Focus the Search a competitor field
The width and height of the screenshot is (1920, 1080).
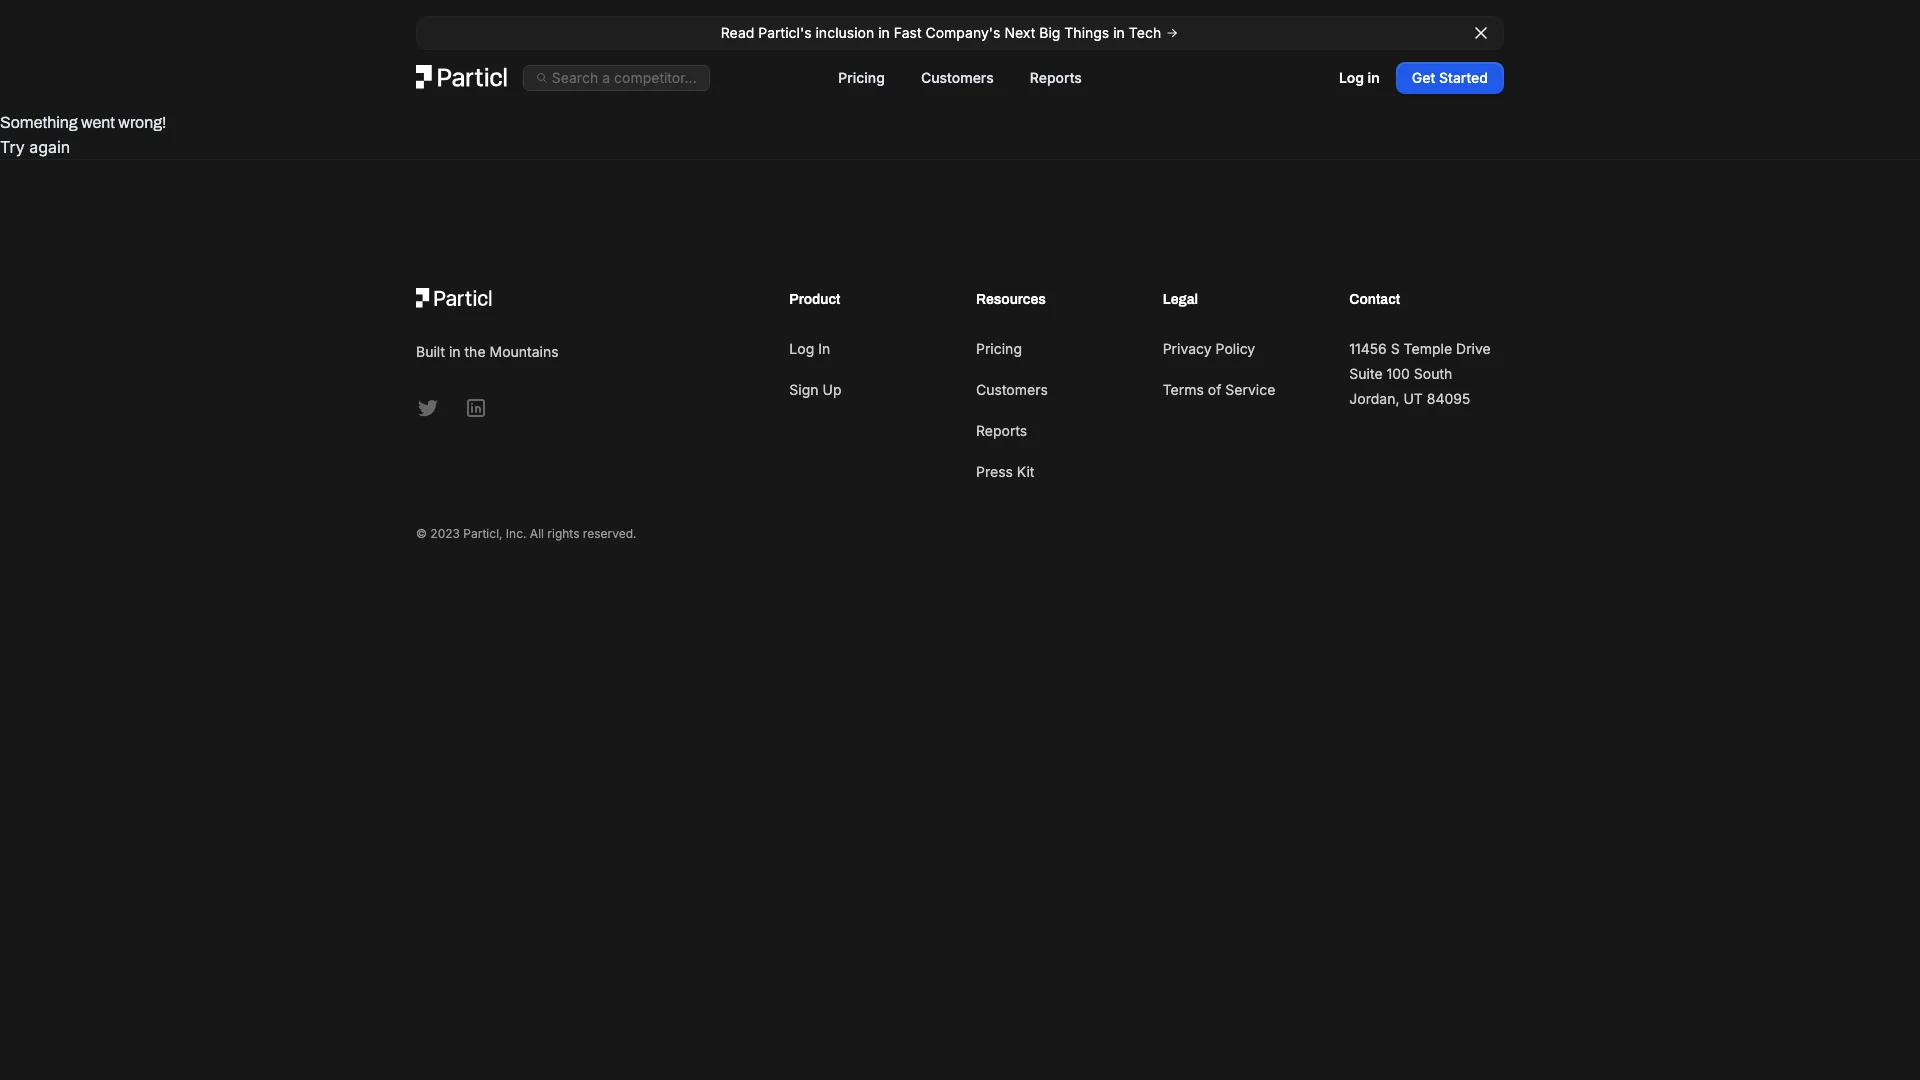click(x=616, y=78)
